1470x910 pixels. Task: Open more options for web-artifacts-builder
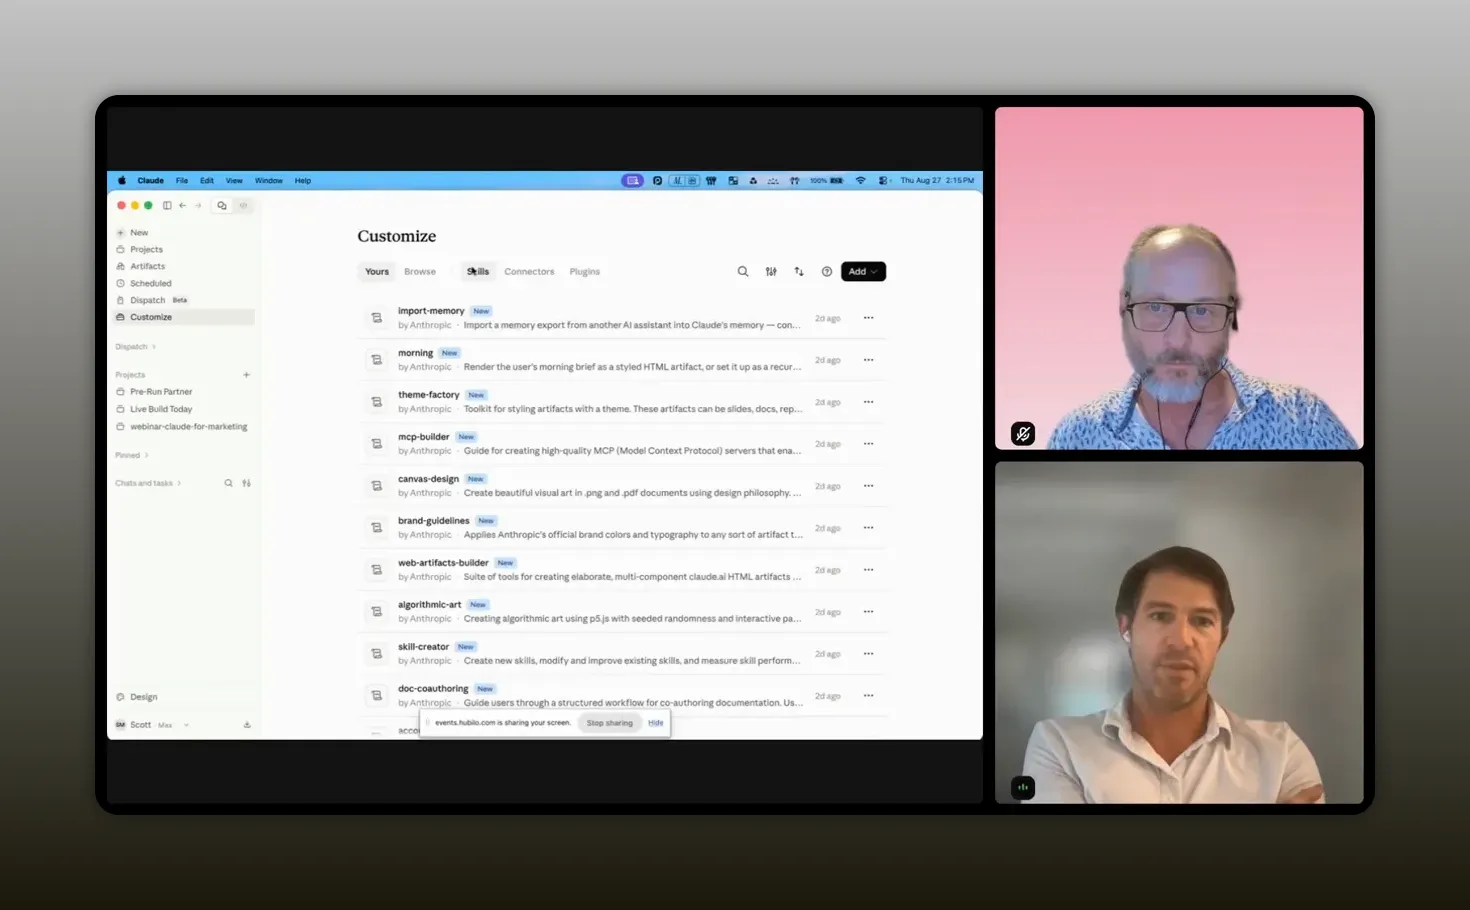(869, 570)
